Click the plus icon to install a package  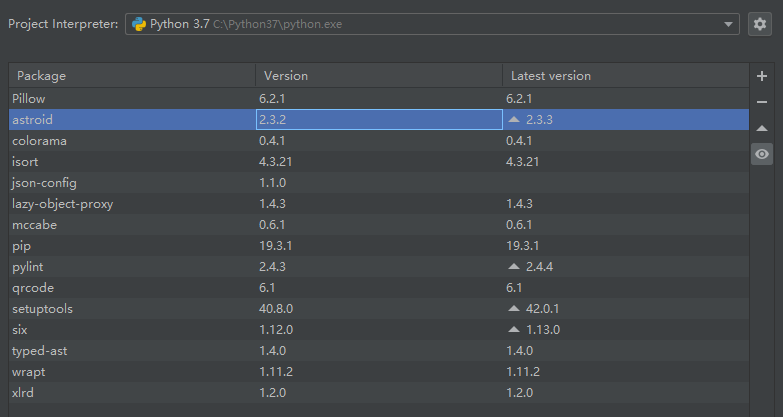[762, 76]
